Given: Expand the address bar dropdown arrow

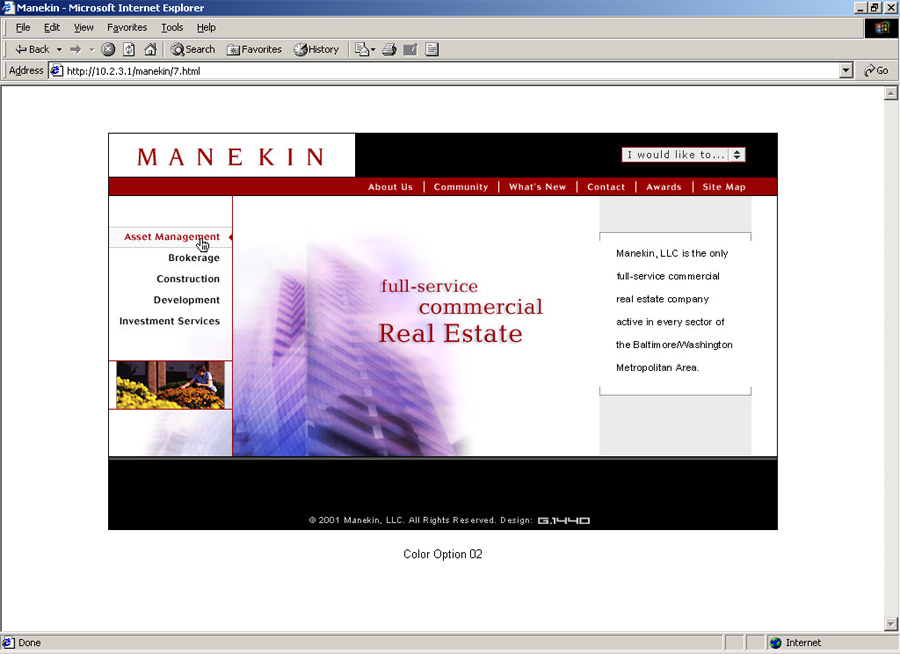Looking at the screenshot, I should (846, 71).
